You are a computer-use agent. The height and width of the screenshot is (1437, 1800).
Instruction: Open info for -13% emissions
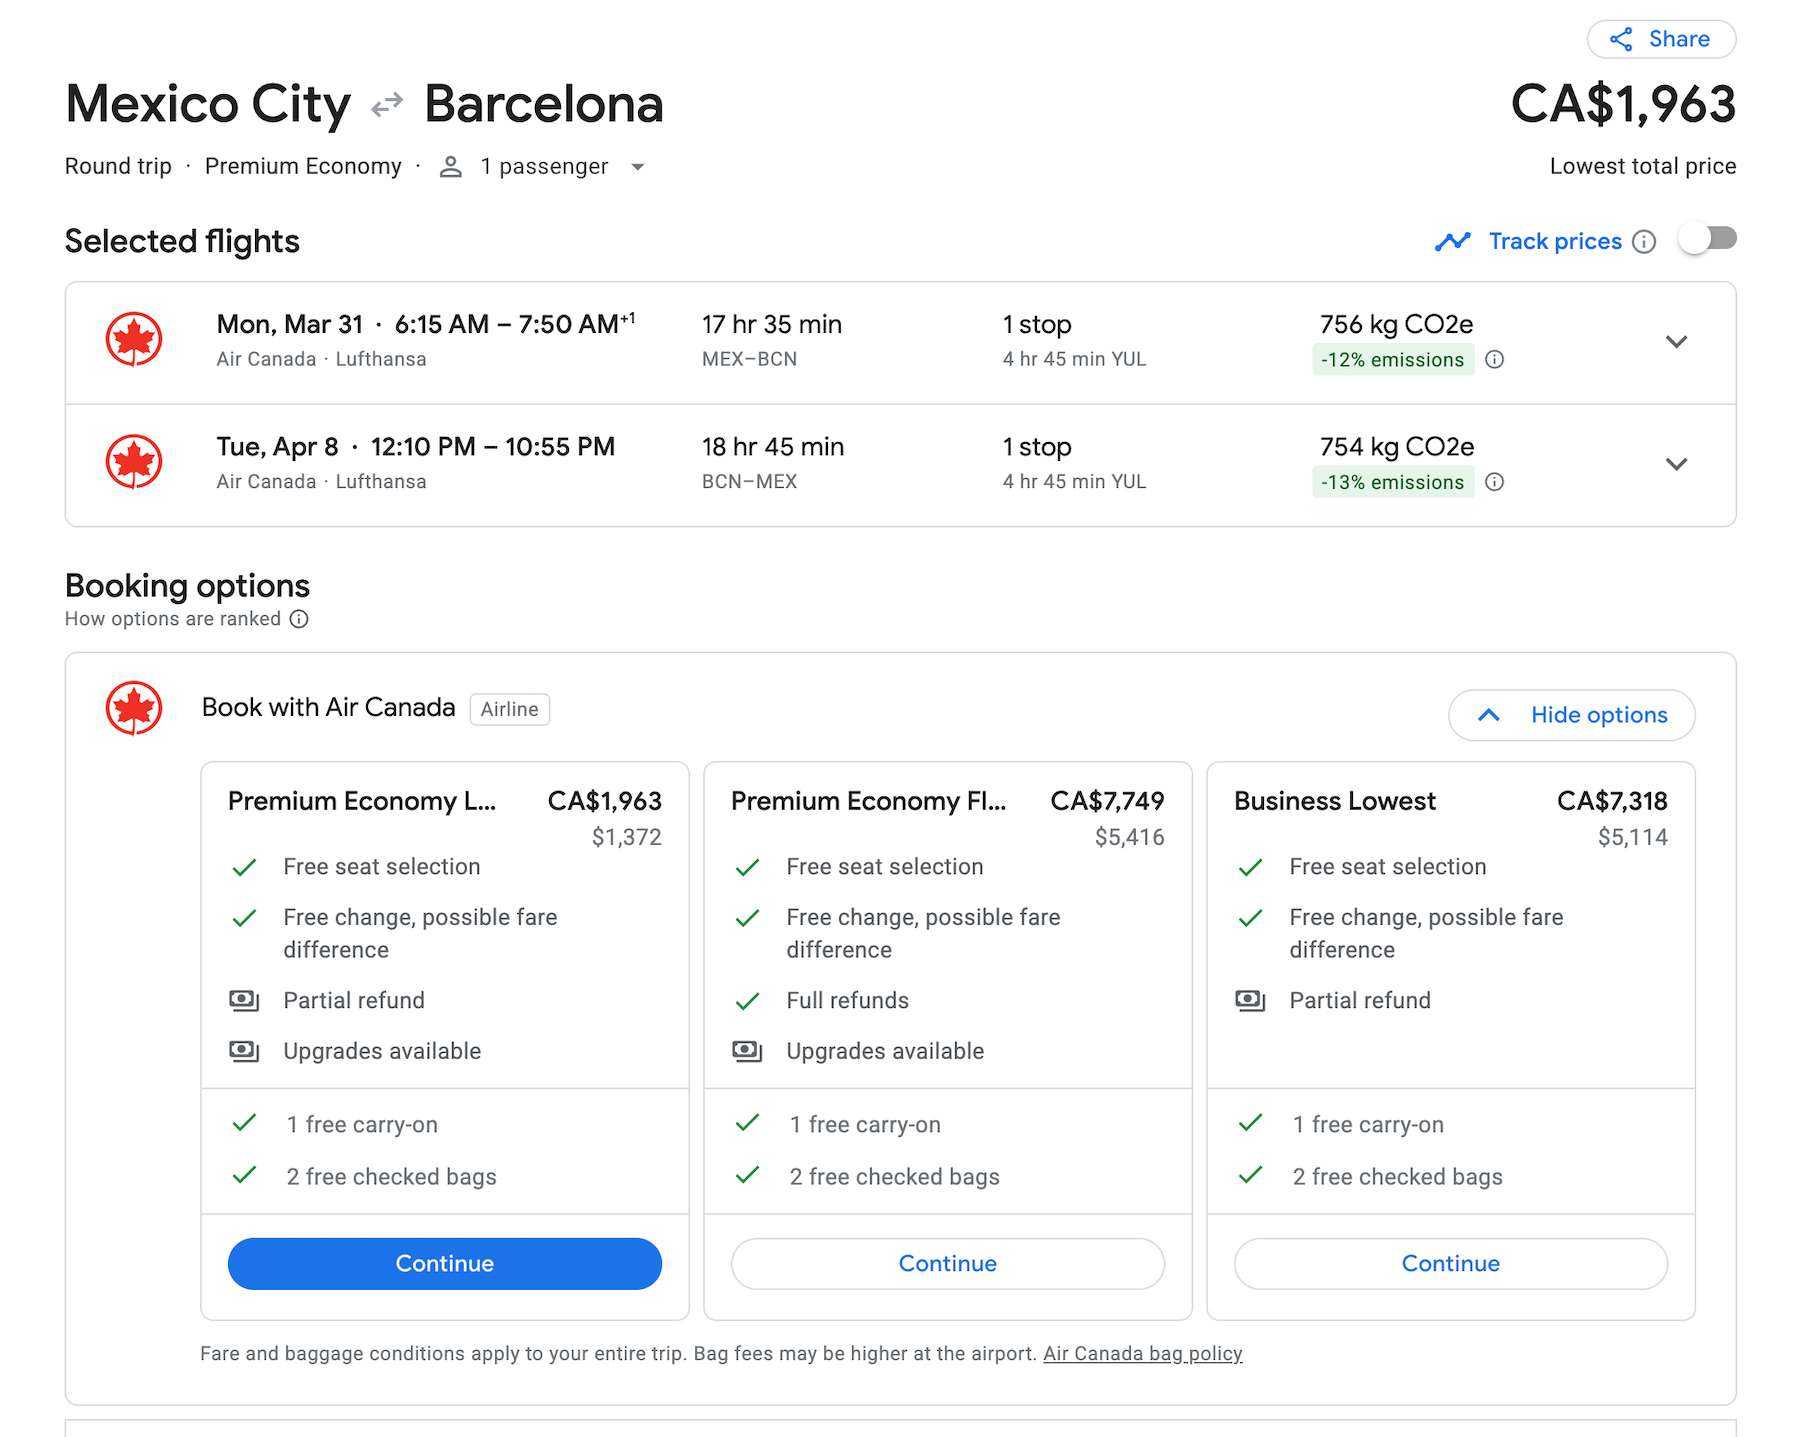(x=1494, y=482)
